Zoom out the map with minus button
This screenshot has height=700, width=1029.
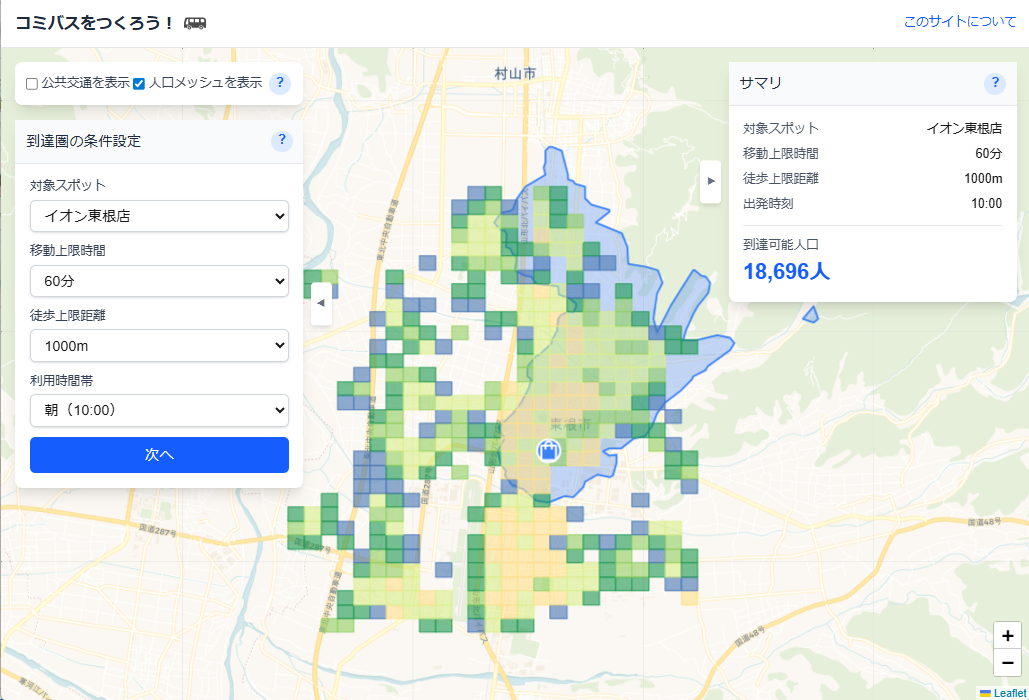[x=1007, y=662]
